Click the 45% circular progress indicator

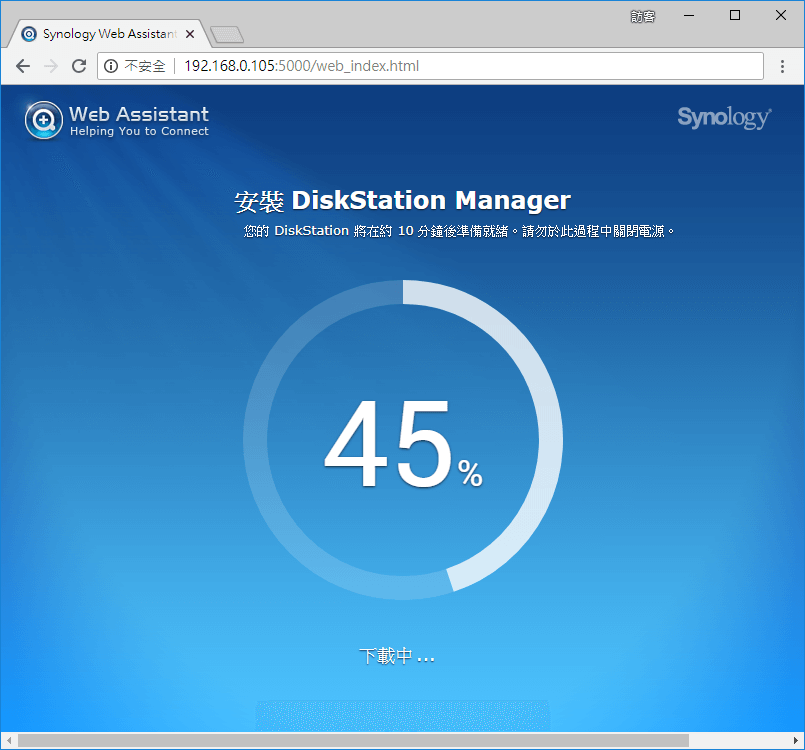tap(402, 440)
